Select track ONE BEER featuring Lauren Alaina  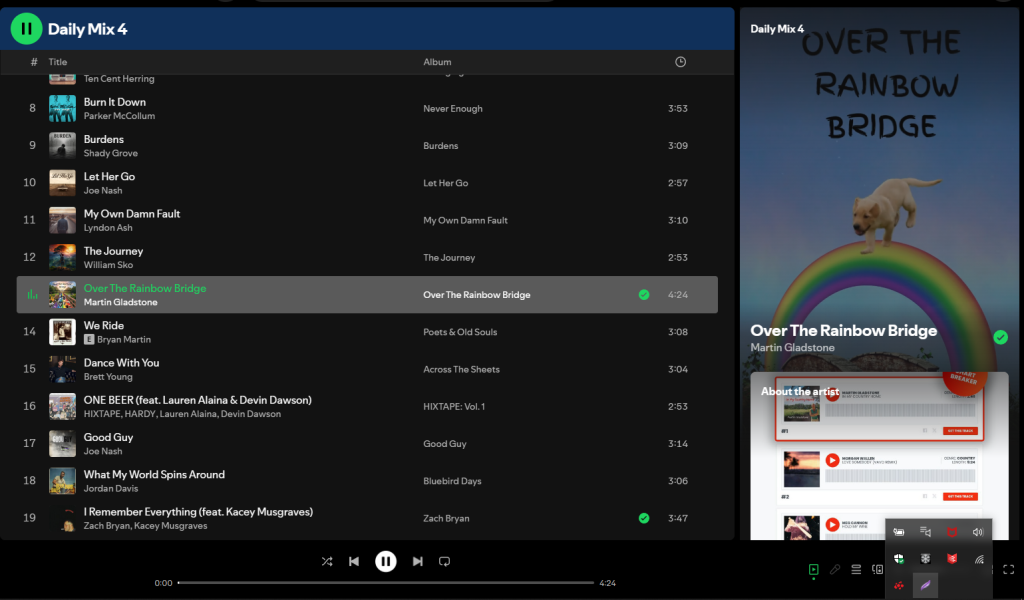pyautogui.click(x=197, y=400)
